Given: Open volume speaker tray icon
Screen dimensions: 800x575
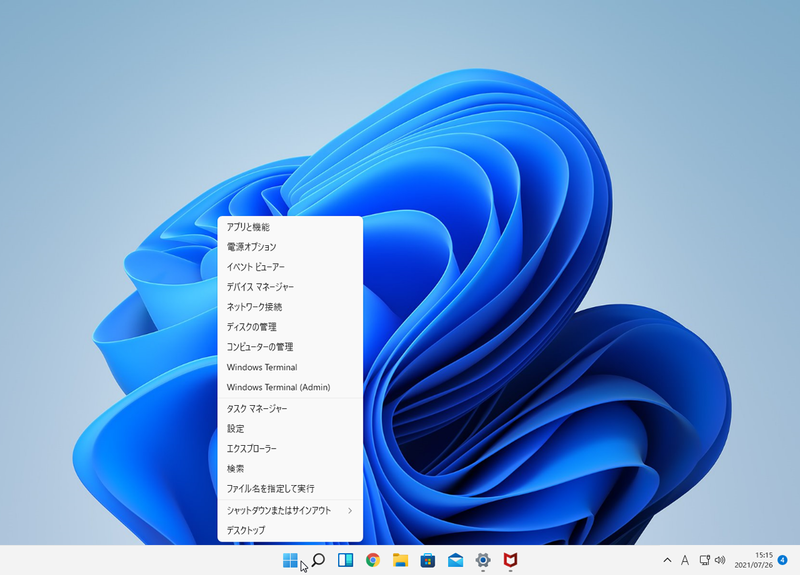Looking at the screenshot, I should (x=720, y=560).
